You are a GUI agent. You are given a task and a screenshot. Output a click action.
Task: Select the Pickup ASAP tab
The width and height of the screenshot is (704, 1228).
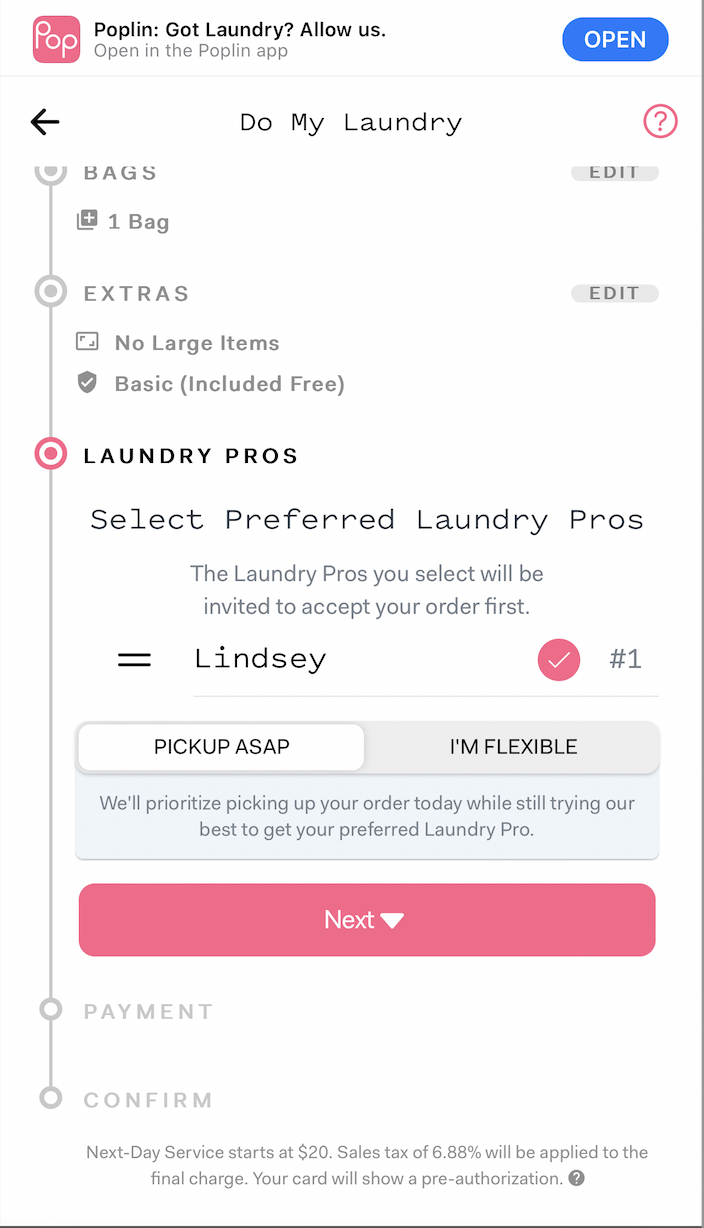(x=220, y=746)
